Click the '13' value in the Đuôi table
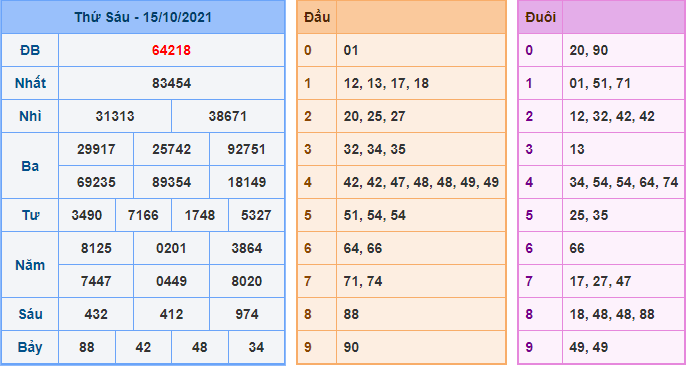686x366 pixels. 577,149
